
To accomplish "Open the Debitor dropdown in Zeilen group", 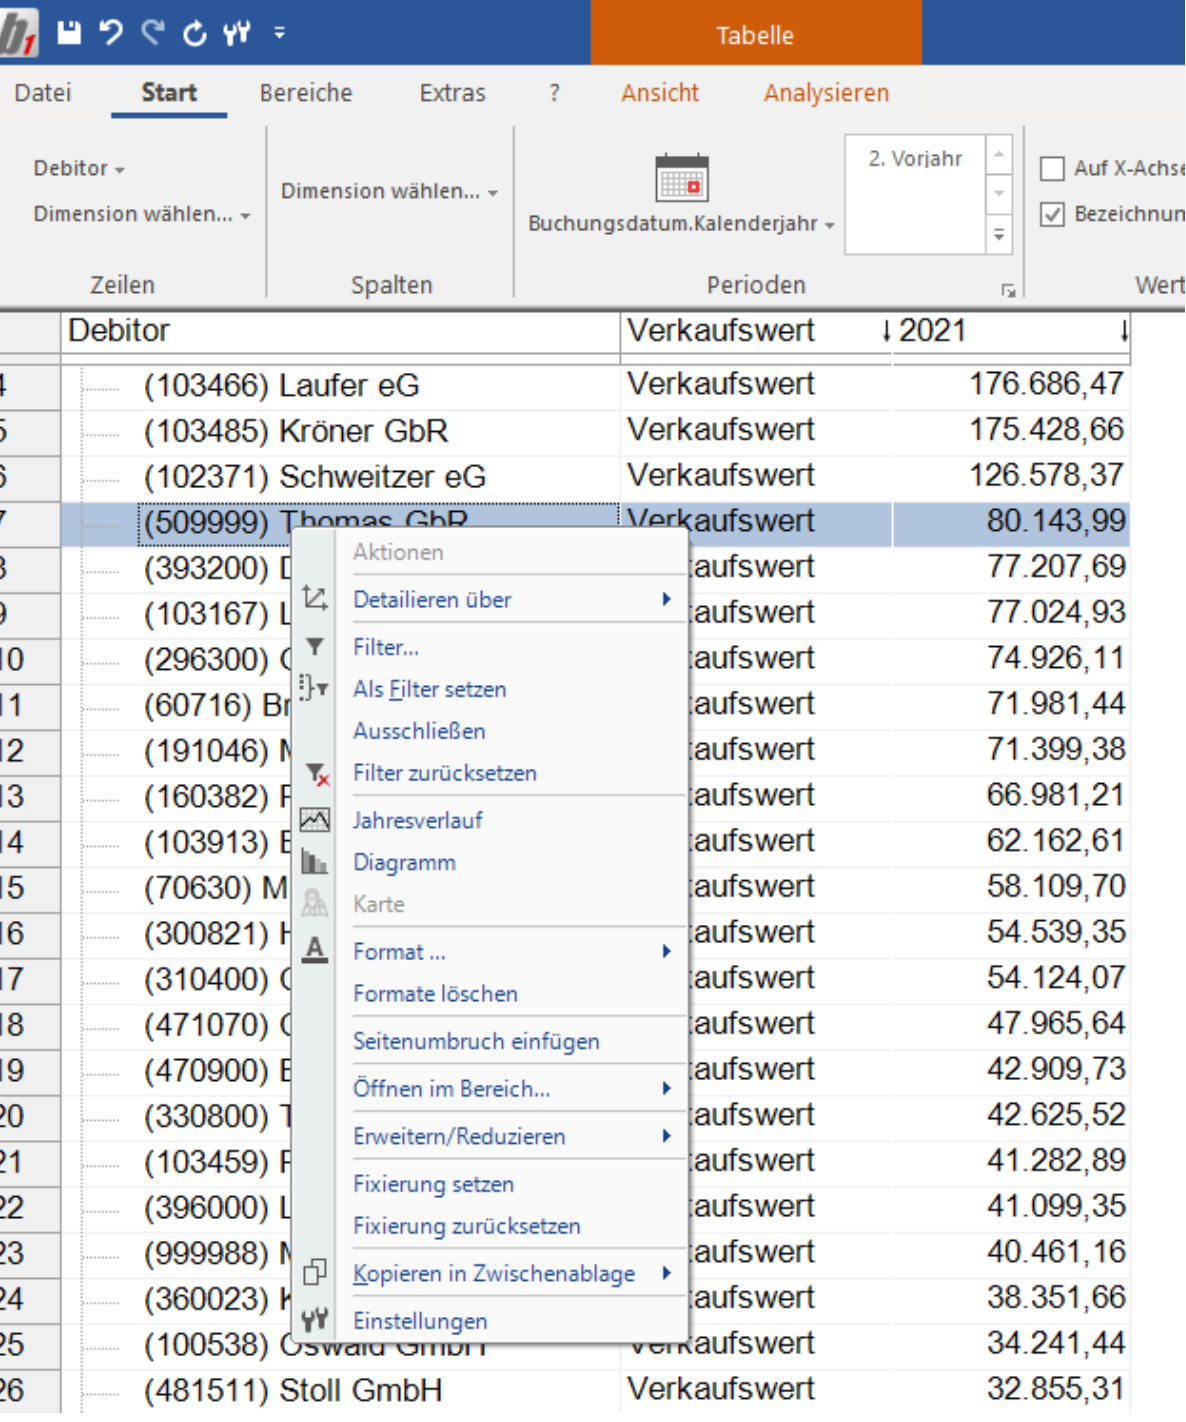I will 79,168.
